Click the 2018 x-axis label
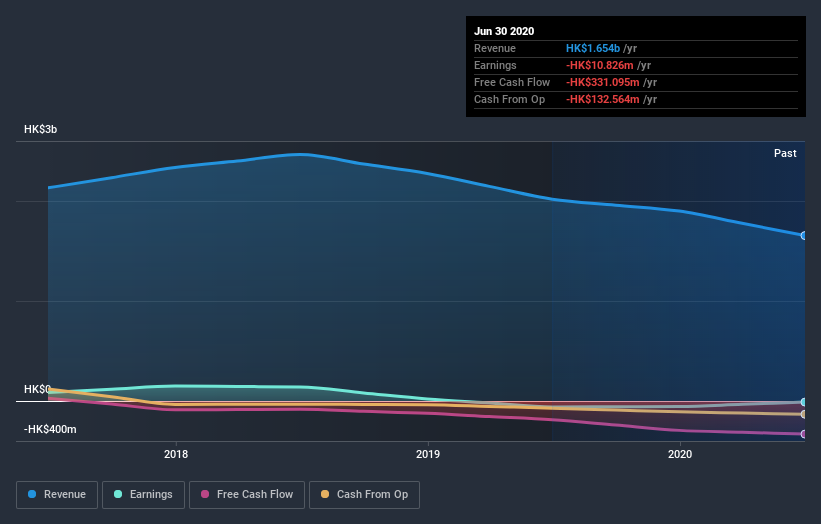 click(x=176, y=454)
